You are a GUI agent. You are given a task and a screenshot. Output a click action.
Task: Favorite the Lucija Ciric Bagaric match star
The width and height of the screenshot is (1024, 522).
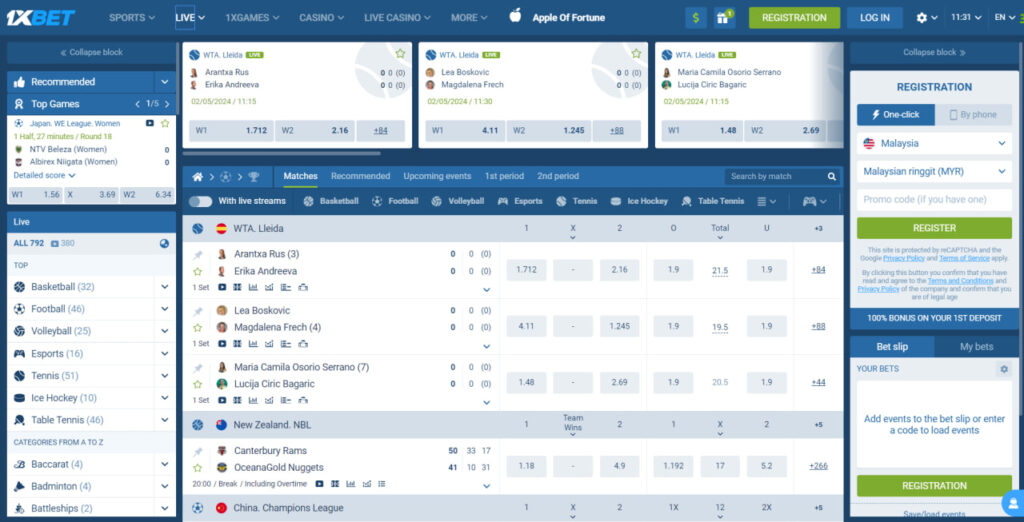[x=198, y=384]
